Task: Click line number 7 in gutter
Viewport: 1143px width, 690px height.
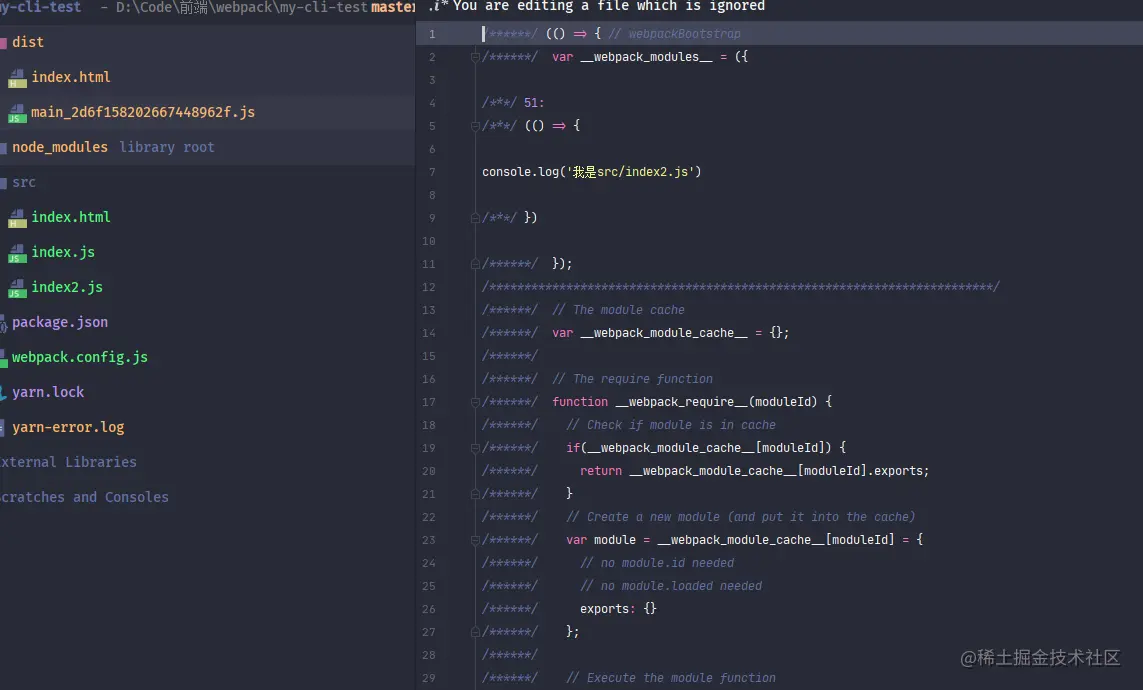Action: pyautogui.click(x=432, y=172)
